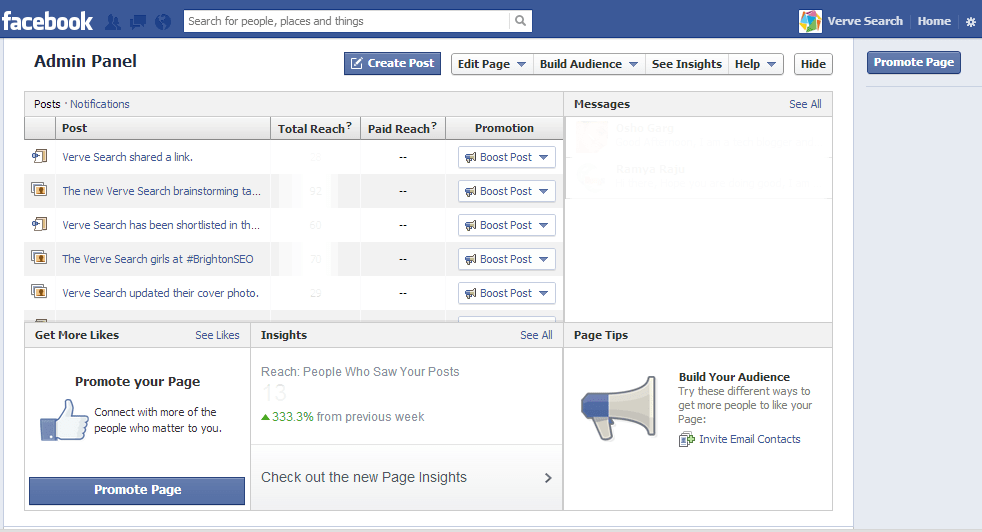Open friend requests icon in top bar
The width and height of the screenshot is (982, 532).
click(x=113, y=22)
